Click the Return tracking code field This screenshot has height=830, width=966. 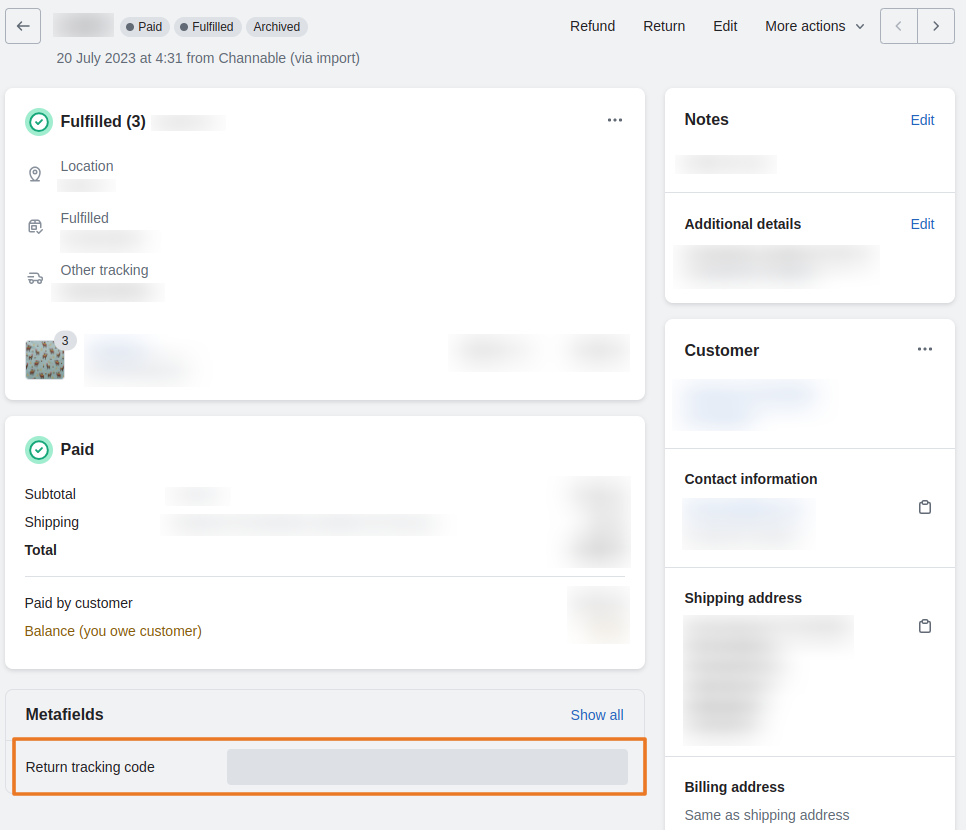coord(427,767)
